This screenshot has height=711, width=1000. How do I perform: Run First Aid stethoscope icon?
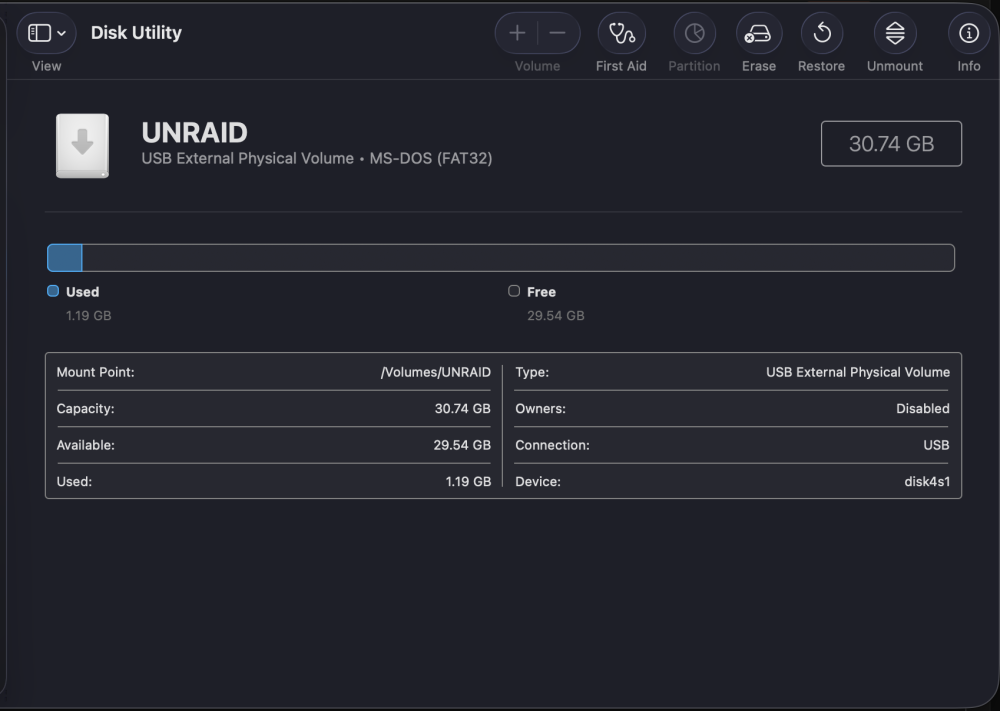(622, 33)
